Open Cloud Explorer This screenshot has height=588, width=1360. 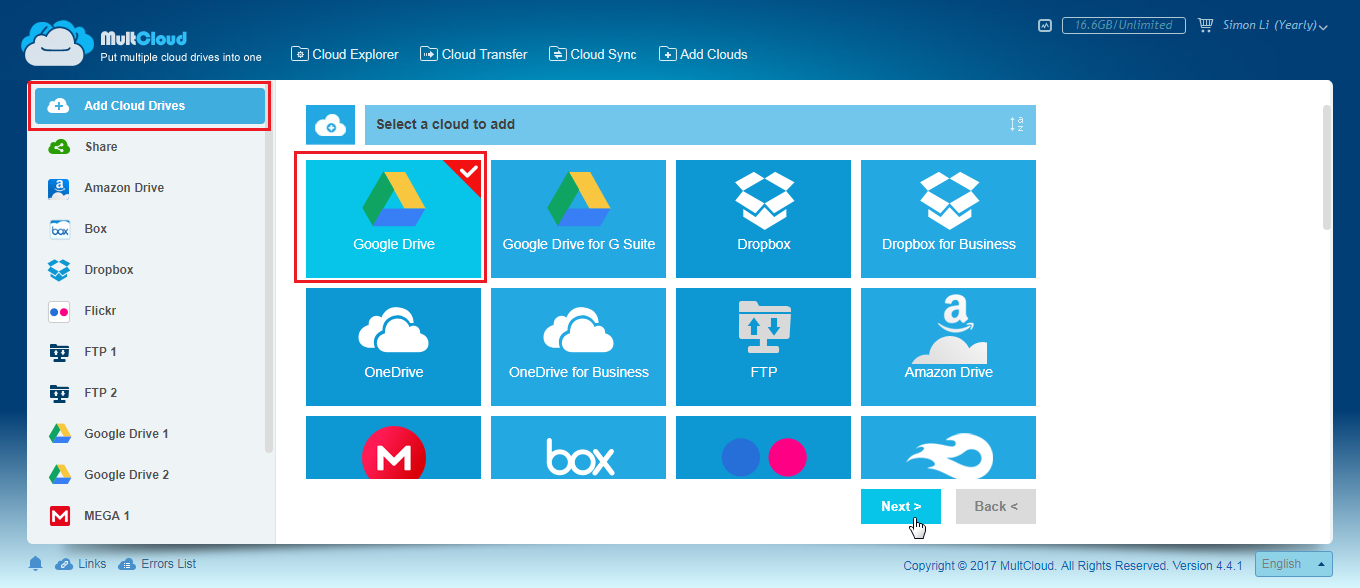click(x=345, y=54)
